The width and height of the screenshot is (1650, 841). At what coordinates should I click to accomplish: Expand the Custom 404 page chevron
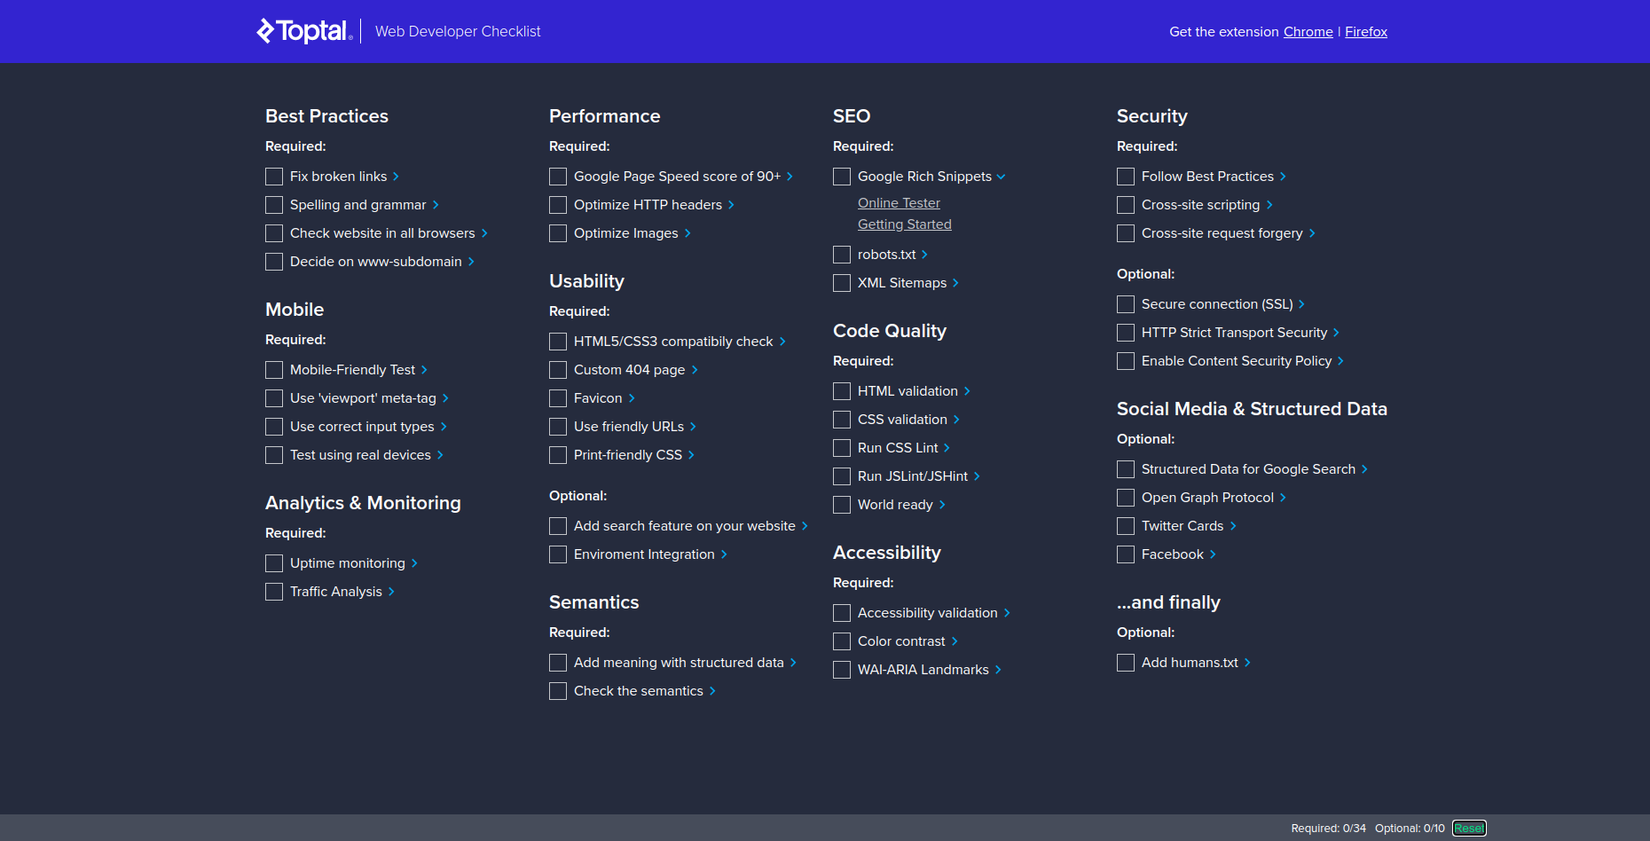[x=695, y=370]
